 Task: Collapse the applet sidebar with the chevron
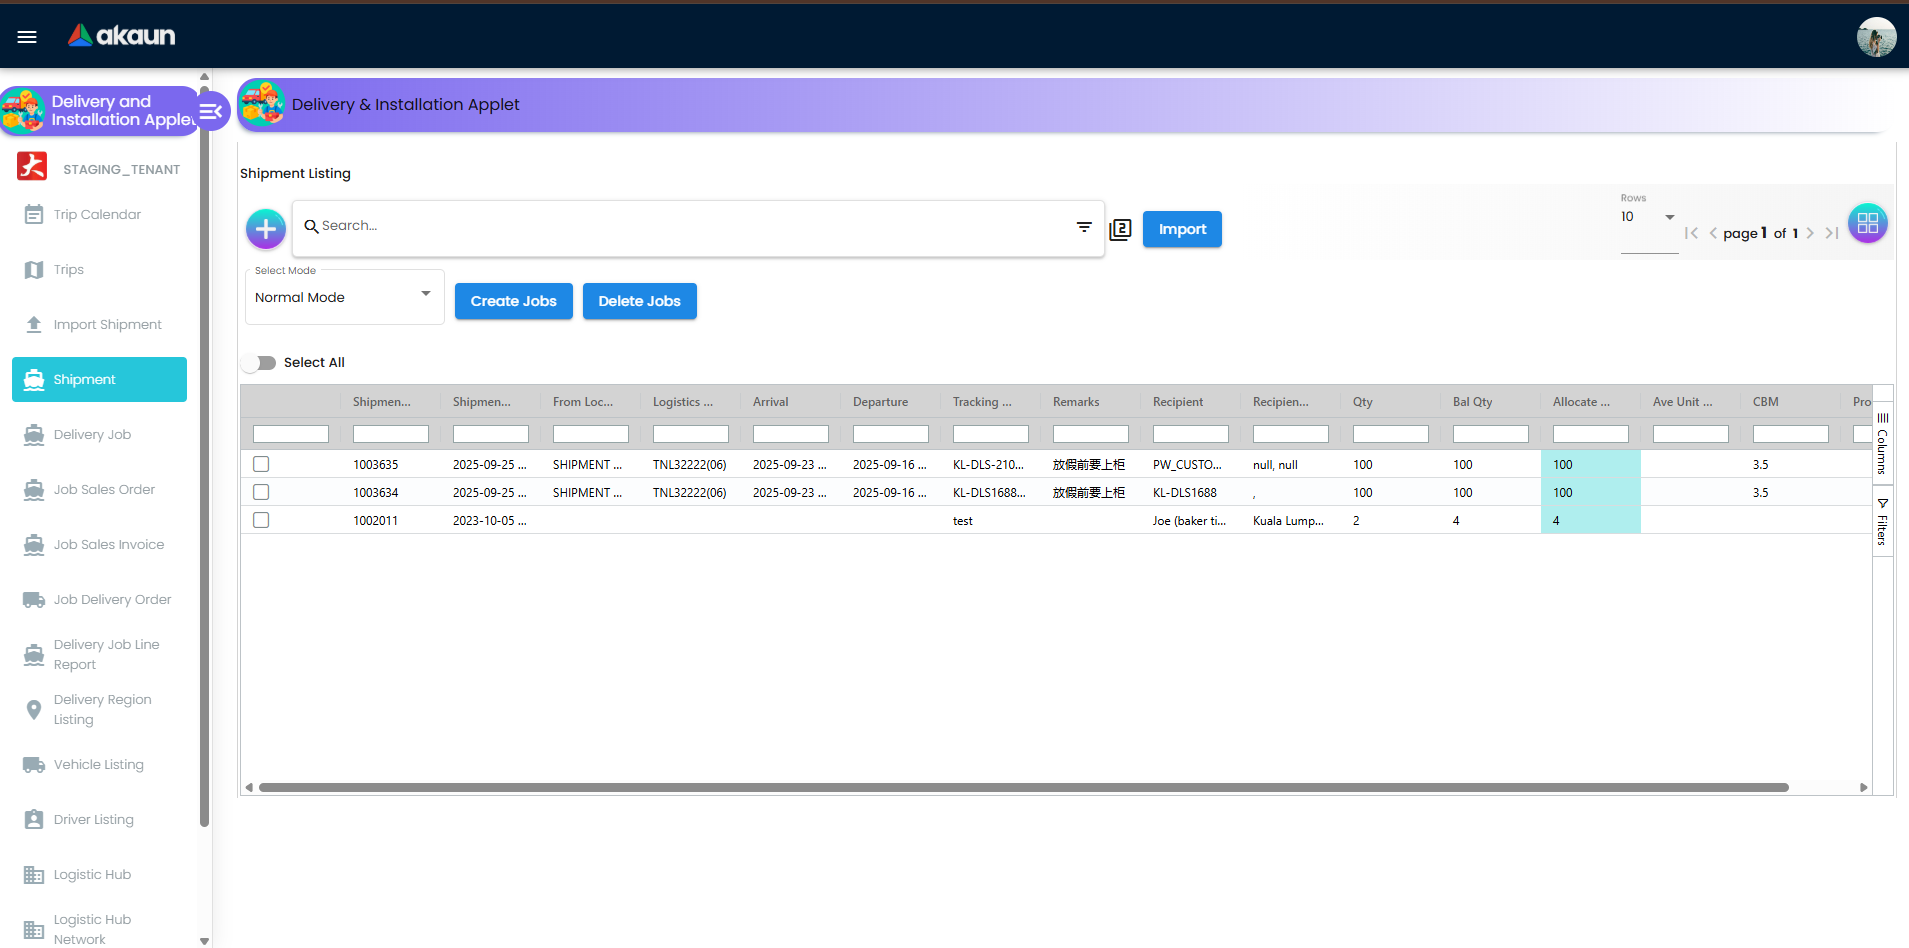click(211, 111)
